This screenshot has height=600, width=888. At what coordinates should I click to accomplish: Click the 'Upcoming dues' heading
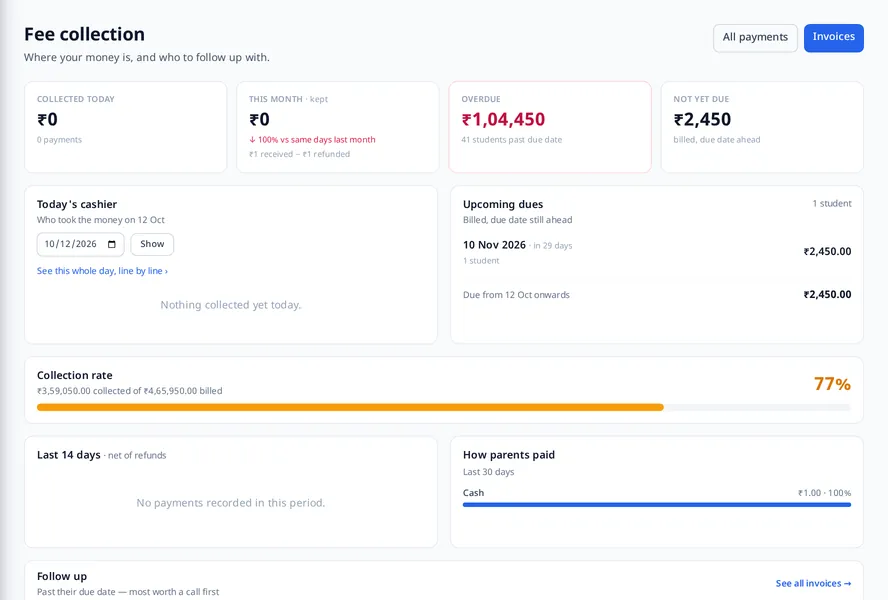click(x=503, y=204)
